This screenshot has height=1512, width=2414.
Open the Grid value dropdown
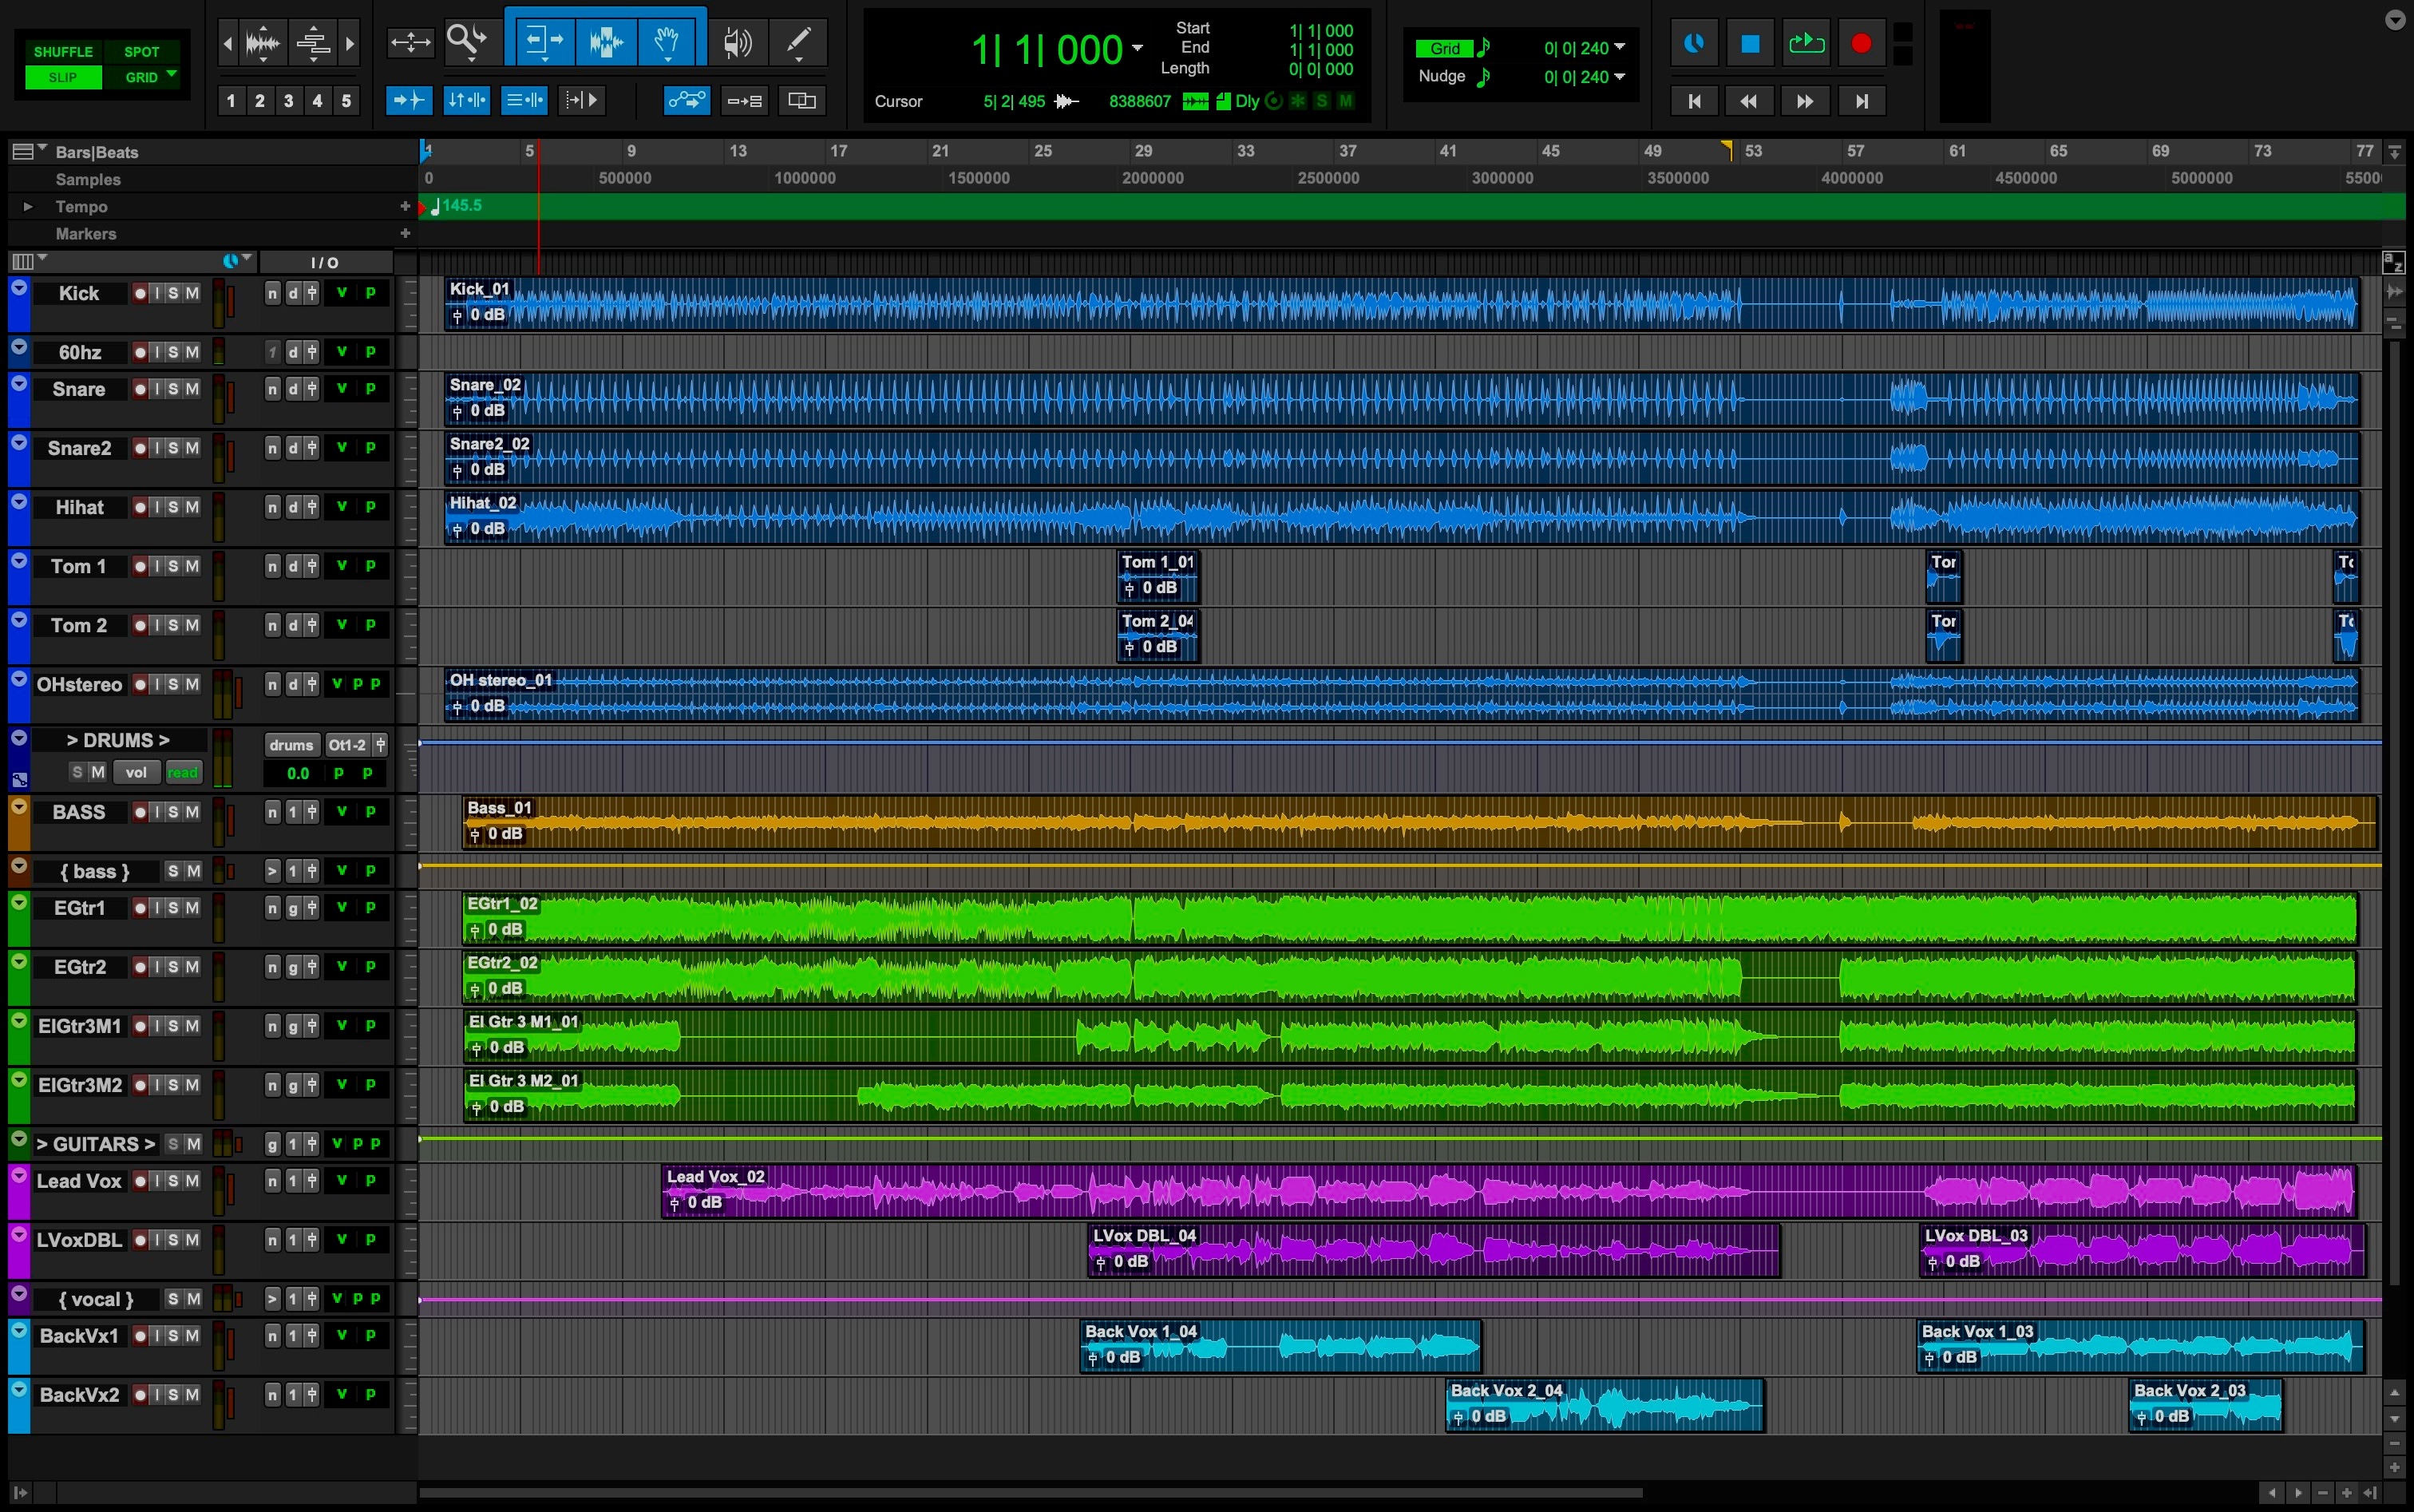pos(1620,48)
